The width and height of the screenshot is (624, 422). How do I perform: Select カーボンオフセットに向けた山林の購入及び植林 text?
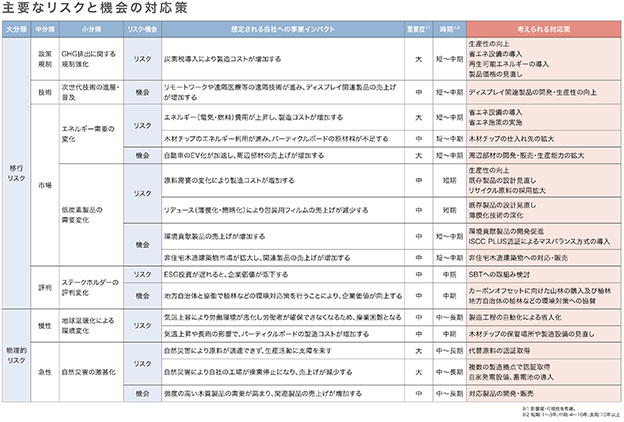click(540, 291)
